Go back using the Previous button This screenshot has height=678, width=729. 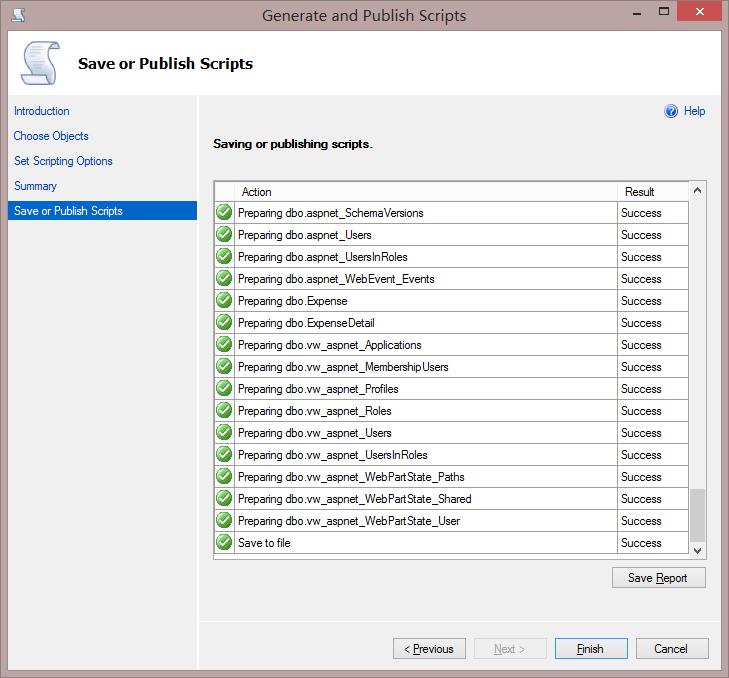coord(429,649)
